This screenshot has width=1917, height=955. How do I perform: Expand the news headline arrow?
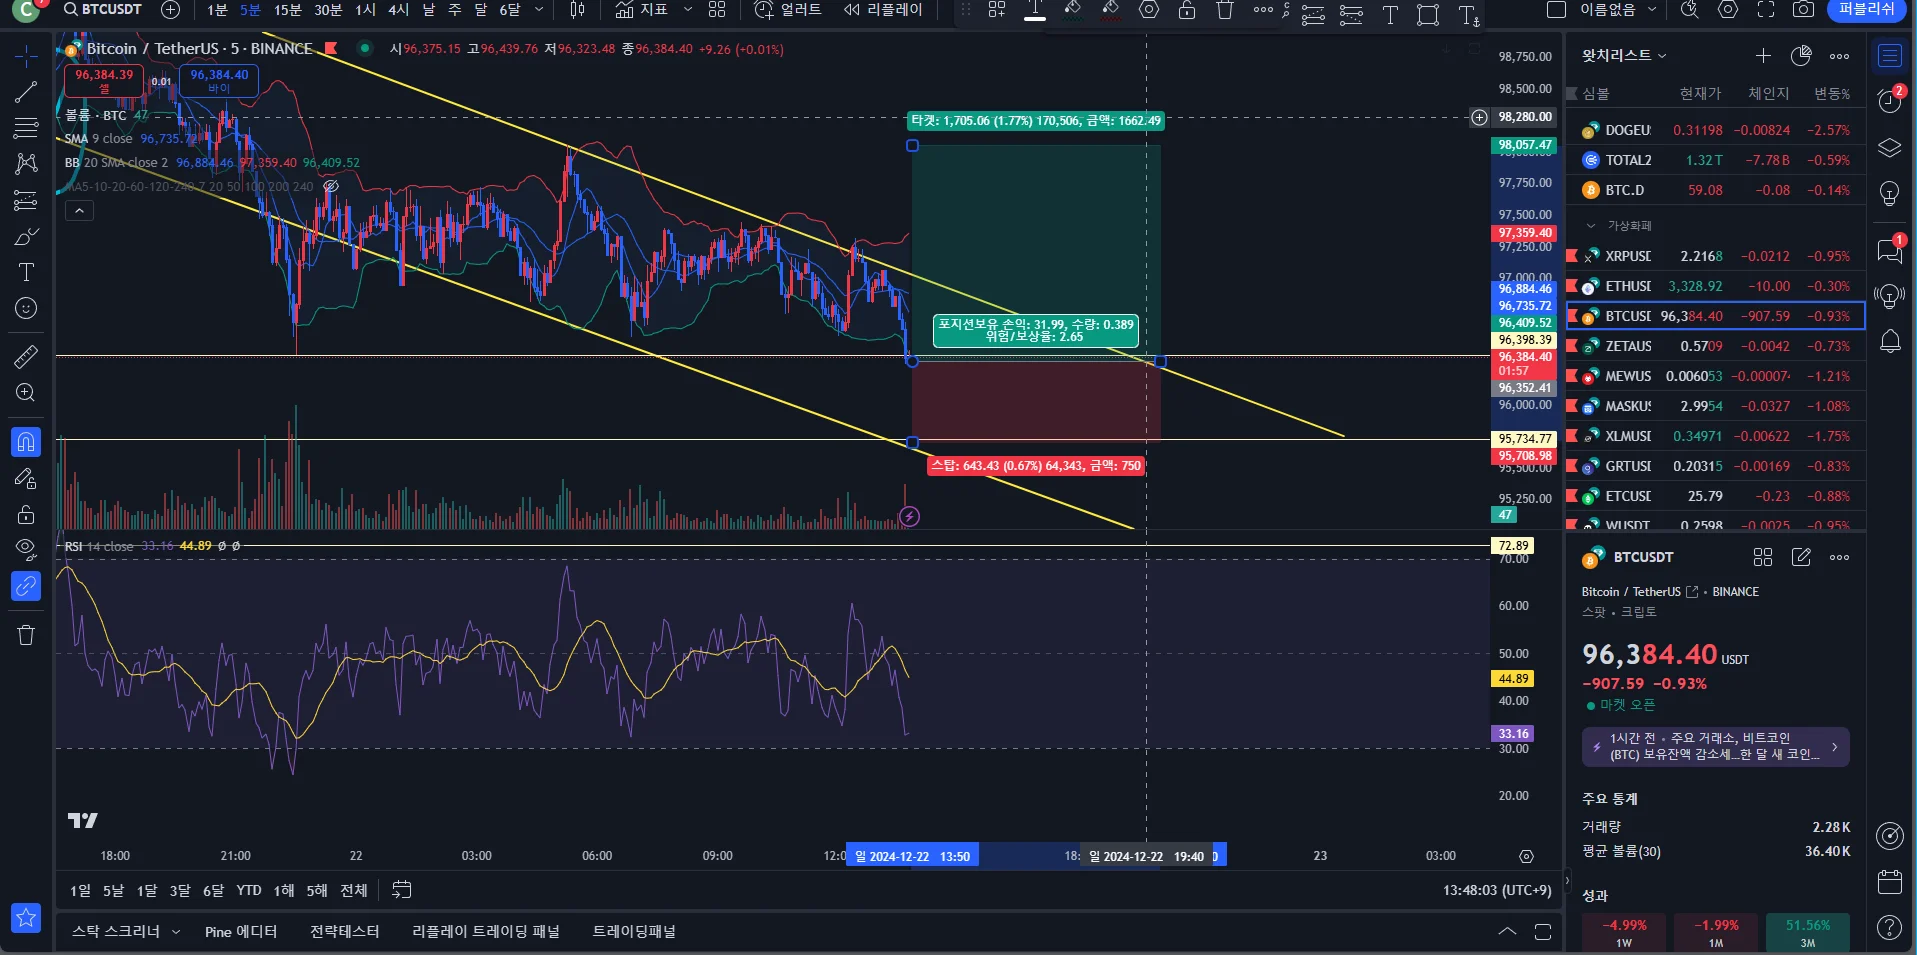click(x=1834, y=747)
